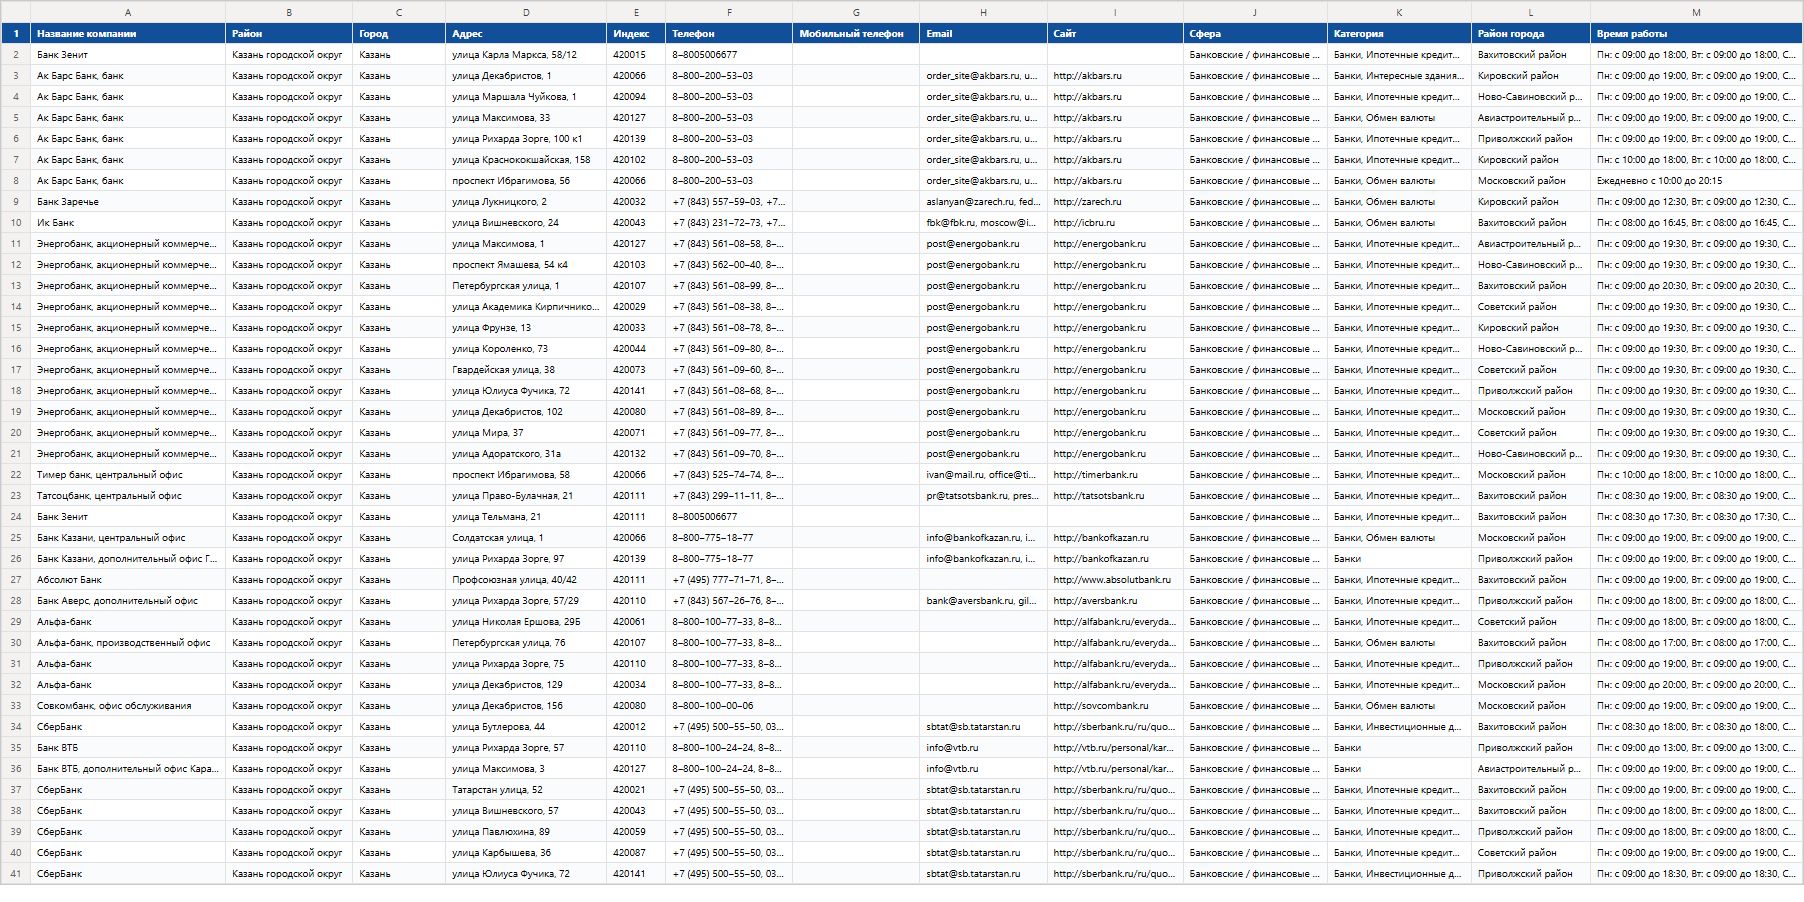Click address 'проспект Ибрагимова, 56'
This screenshot has height=902, width=1804.
pos(526,181)
